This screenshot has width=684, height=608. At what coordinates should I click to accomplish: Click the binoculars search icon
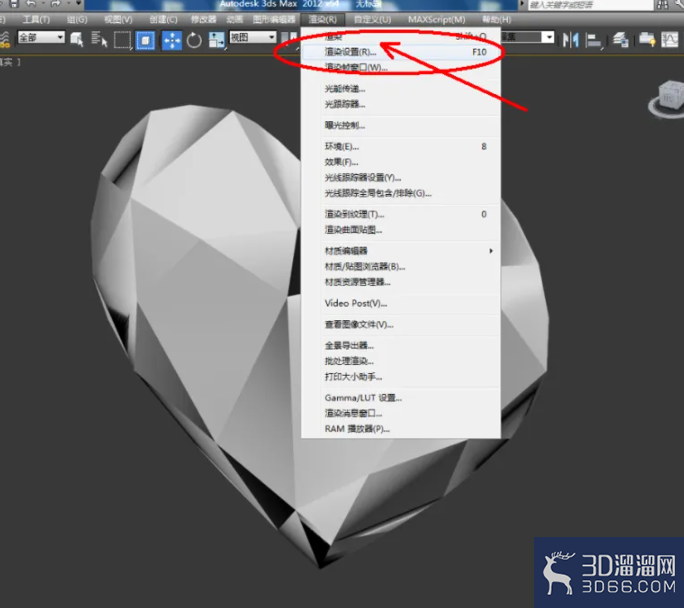[x=662, y=5]
